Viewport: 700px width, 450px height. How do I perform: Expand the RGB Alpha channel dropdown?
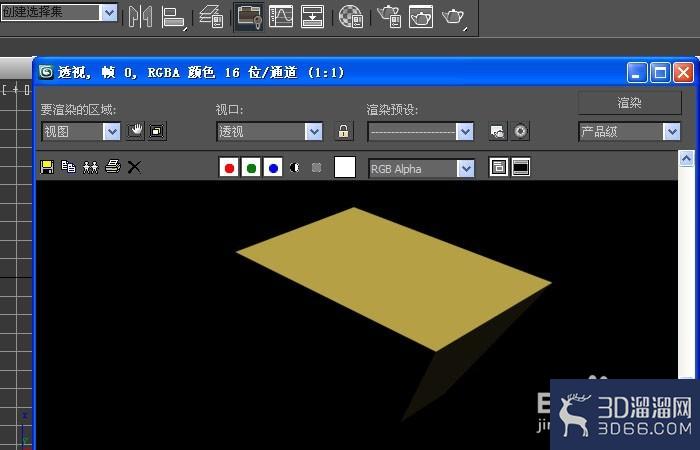coord(466,169)
